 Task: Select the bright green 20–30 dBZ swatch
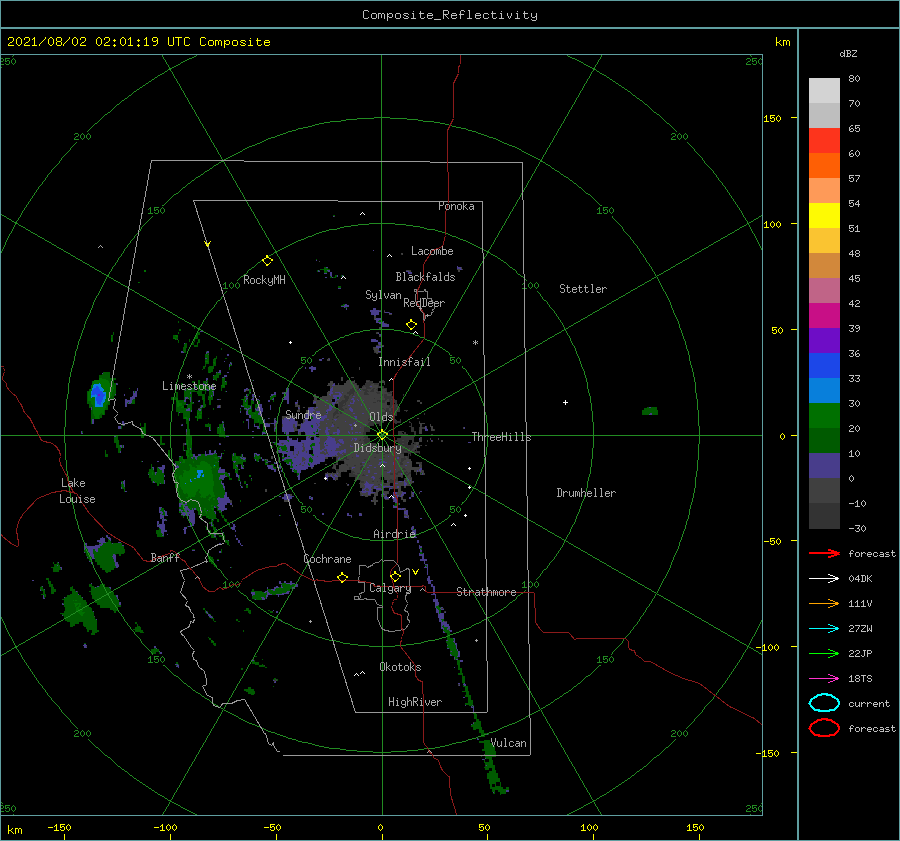click(x=824, y=416)
